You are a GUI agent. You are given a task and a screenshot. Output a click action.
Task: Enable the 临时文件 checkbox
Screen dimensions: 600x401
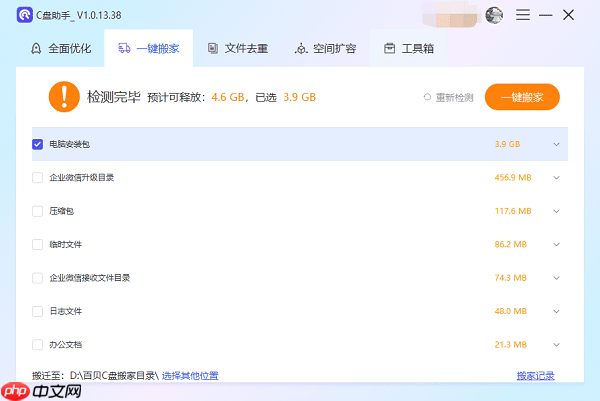(38, 245)
